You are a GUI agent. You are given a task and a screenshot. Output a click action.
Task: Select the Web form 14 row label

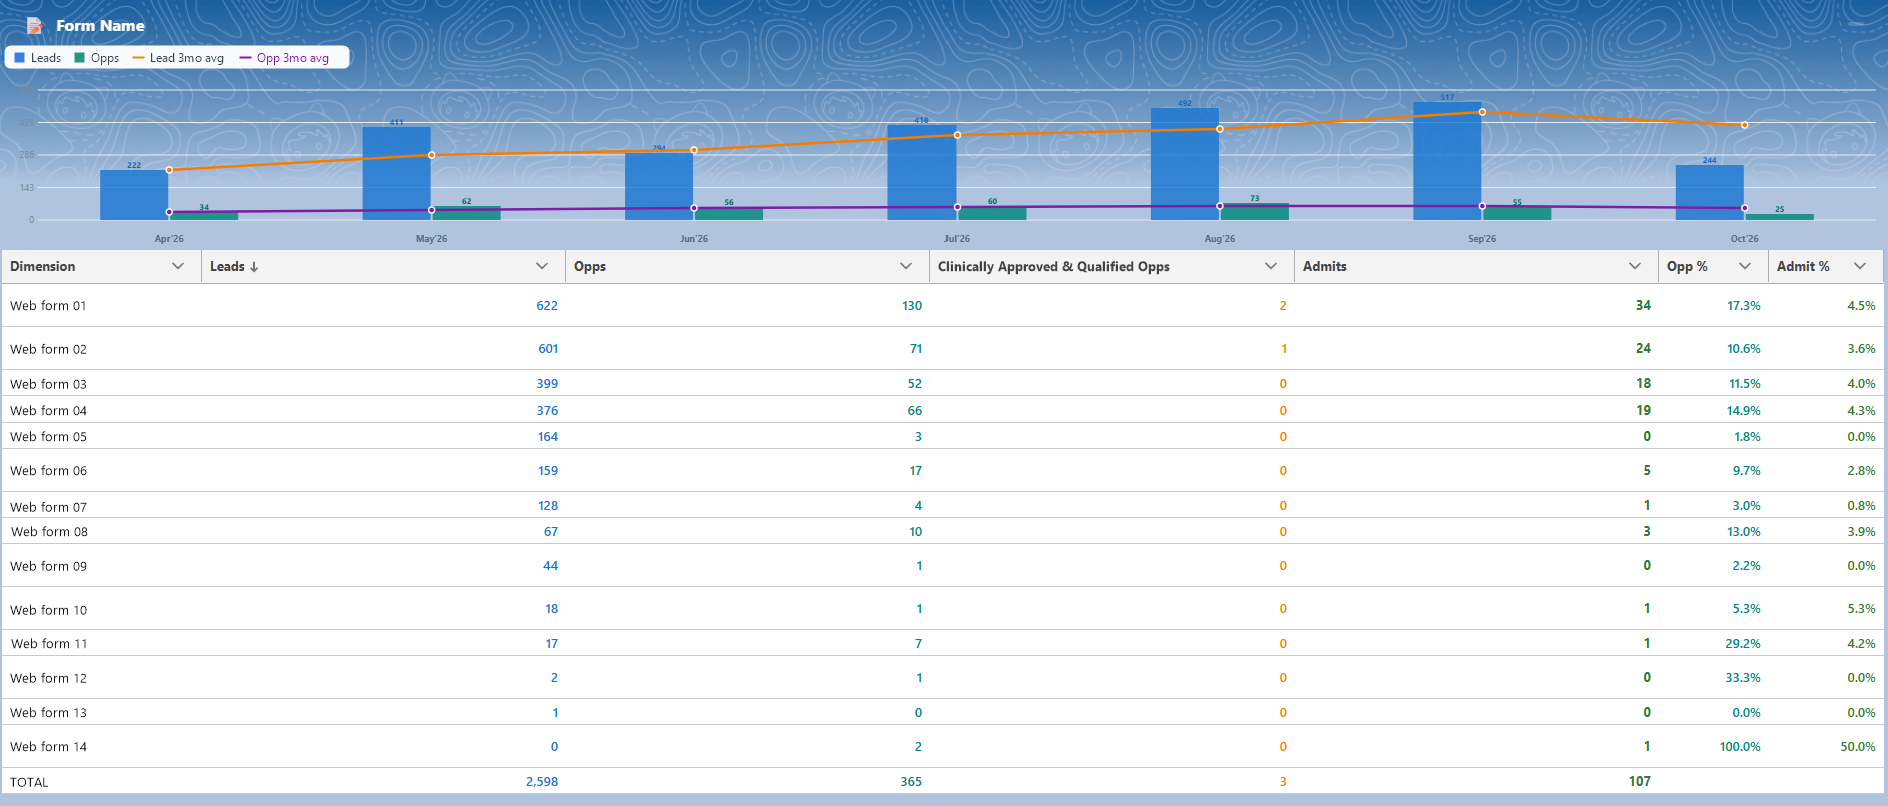tap(48, 747)
